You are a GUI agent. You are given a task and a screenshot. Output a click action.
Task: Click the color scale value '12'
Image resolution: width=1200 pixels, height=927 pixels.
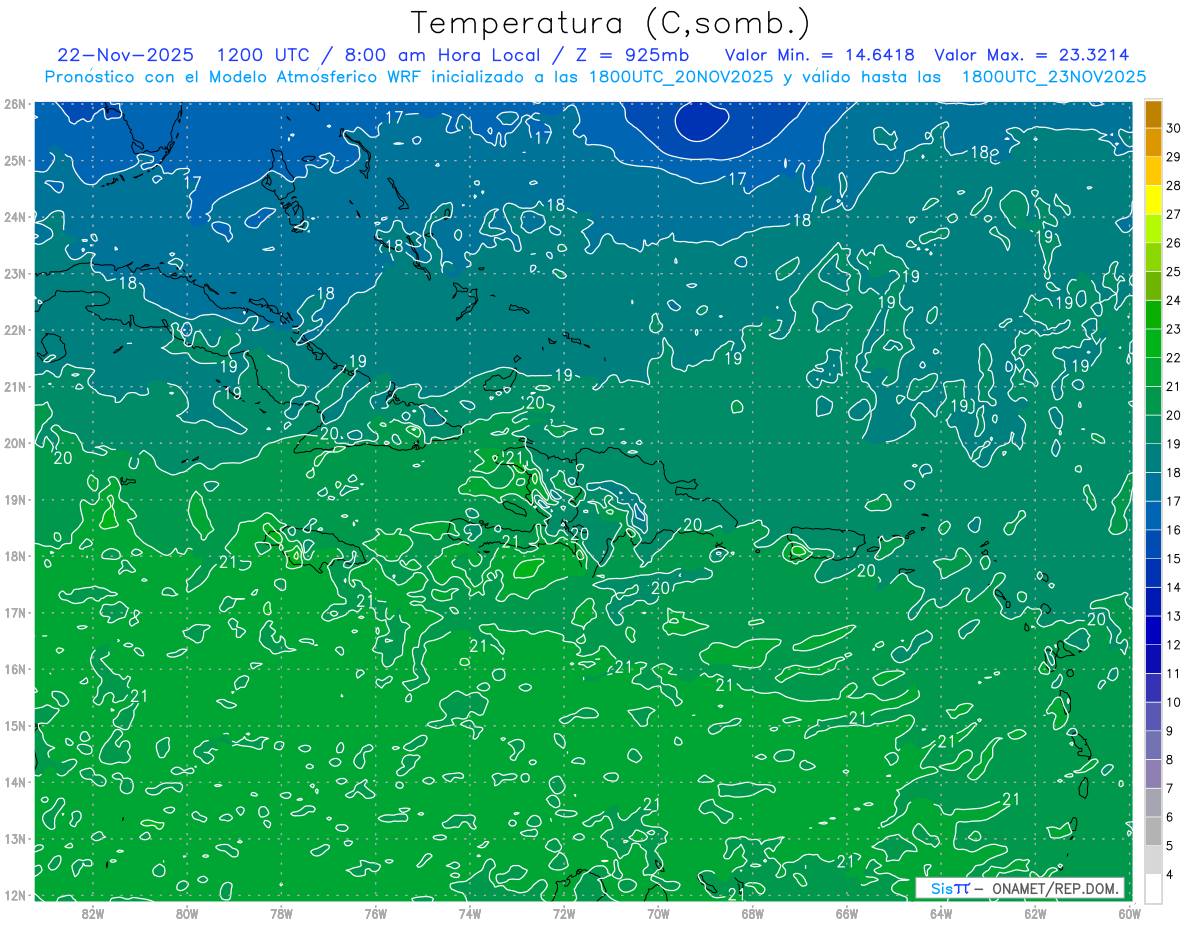pyautogui.click(x=1173, y=645)
